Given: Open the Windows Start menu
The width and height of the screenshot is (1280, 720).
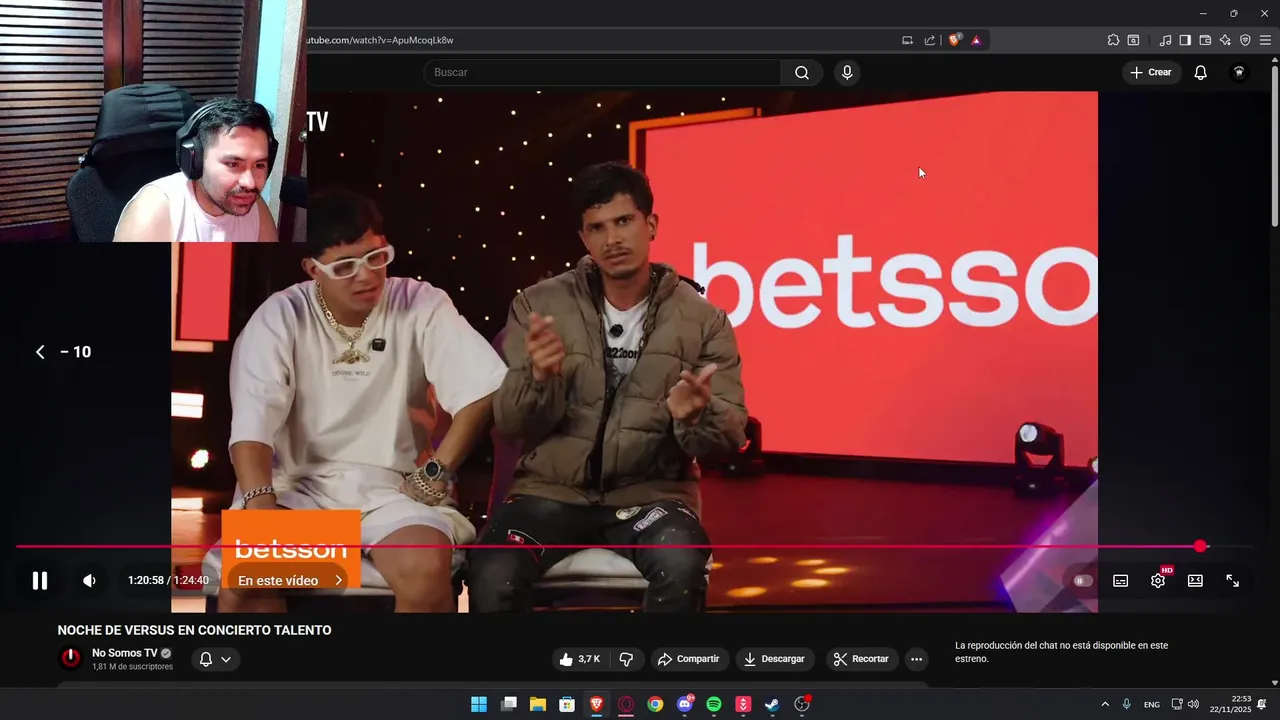Looking at the screenshot, I should [479, 704].
